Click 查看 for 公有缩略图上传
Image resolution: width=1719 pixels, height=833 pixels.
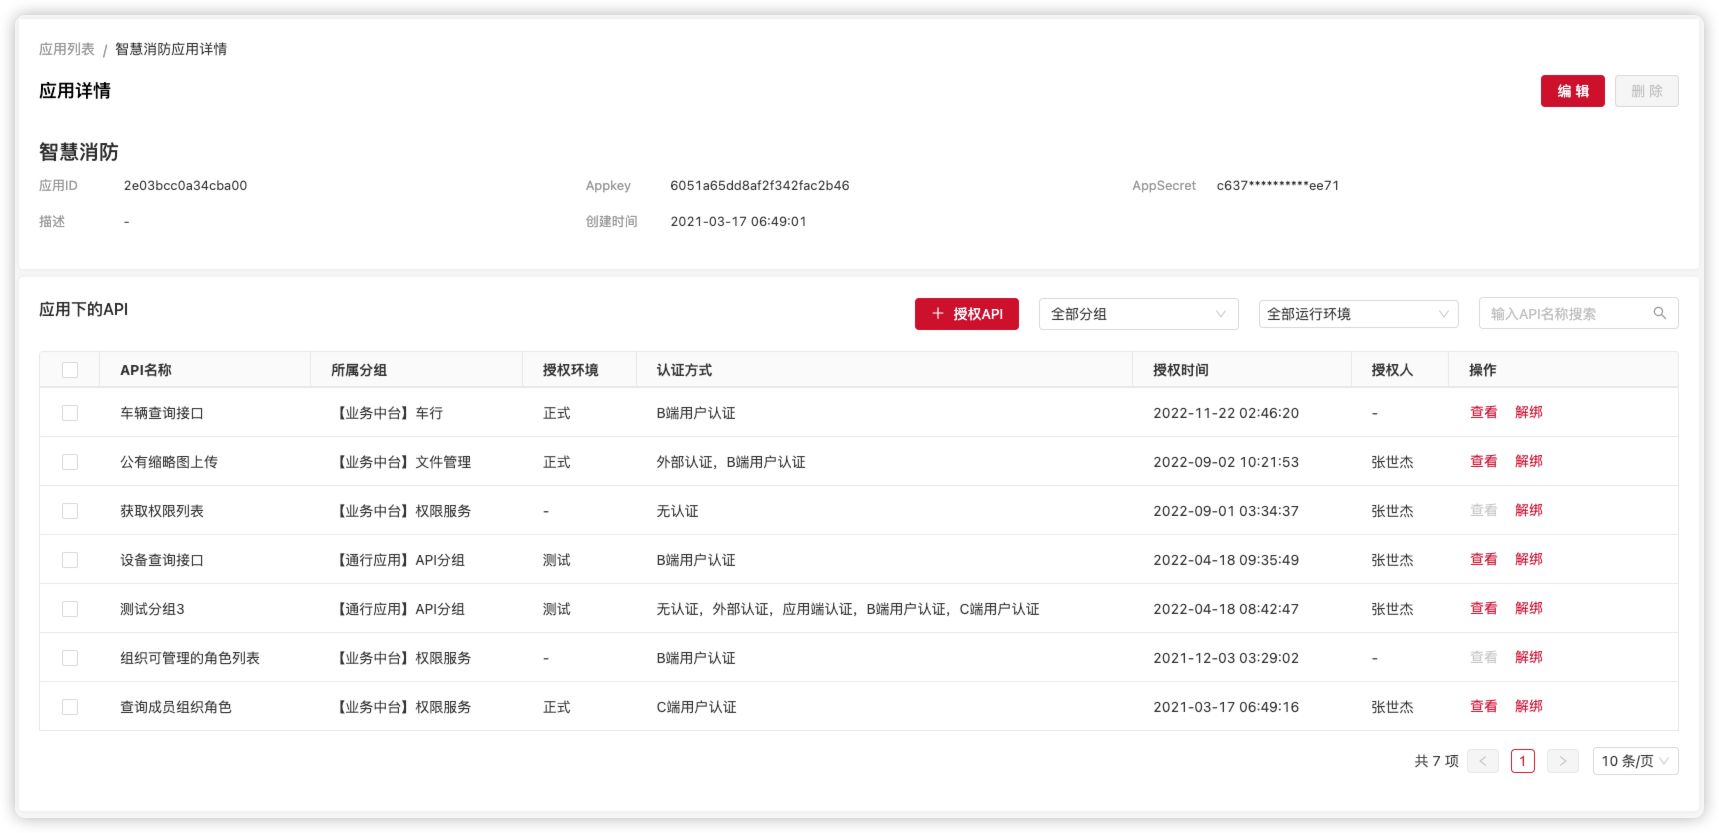[x=1484, y=461]
